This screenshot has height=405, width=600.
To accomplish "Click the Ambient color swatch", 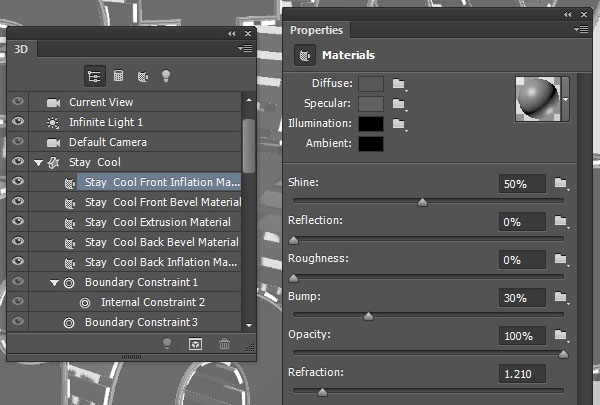I will point(371,144).
